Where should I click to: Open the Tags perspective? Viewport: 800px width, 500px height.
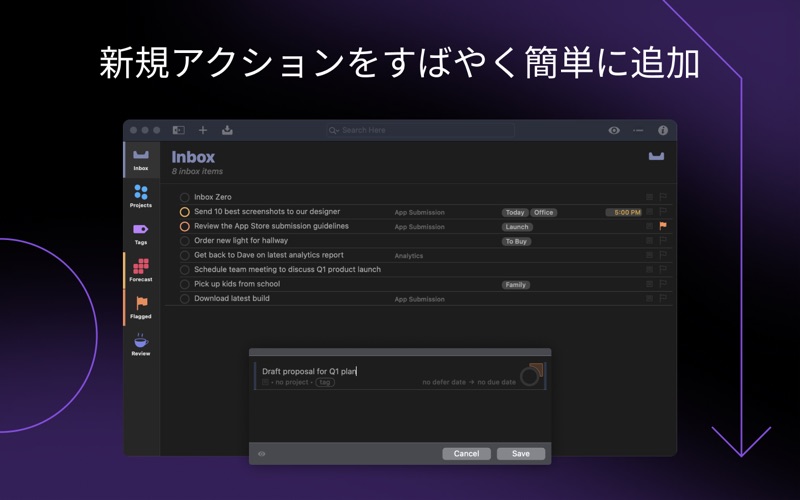[141, 234]
